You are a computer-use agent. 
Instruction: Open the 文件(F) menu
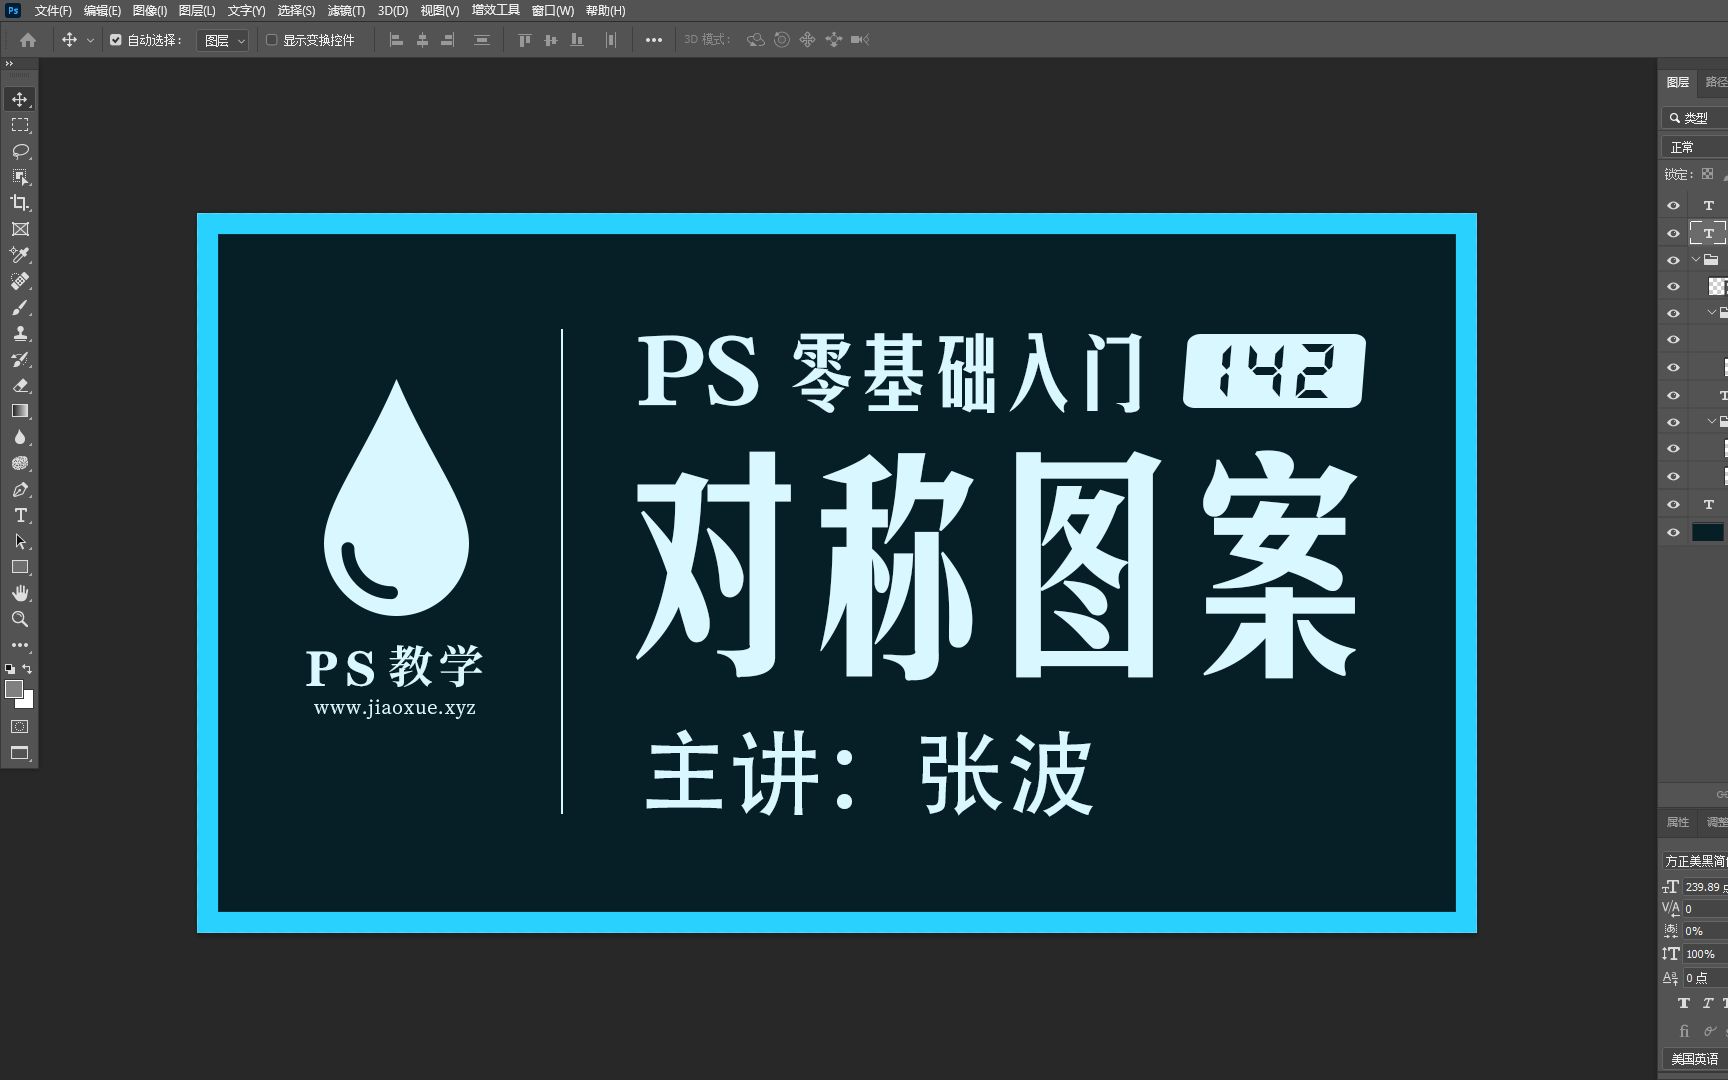pyautogui.click(x=53, y=11)
